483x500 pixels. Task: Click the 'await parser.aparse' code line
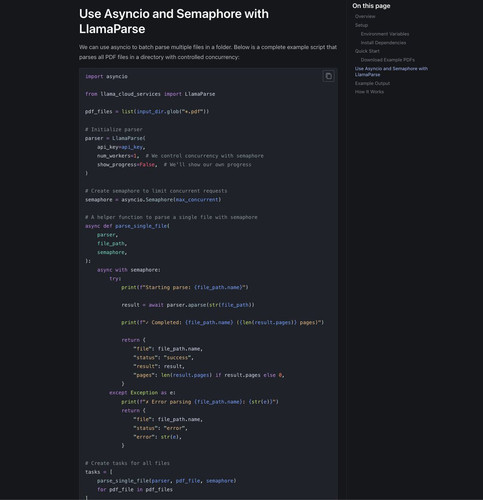tap(188, 305)
